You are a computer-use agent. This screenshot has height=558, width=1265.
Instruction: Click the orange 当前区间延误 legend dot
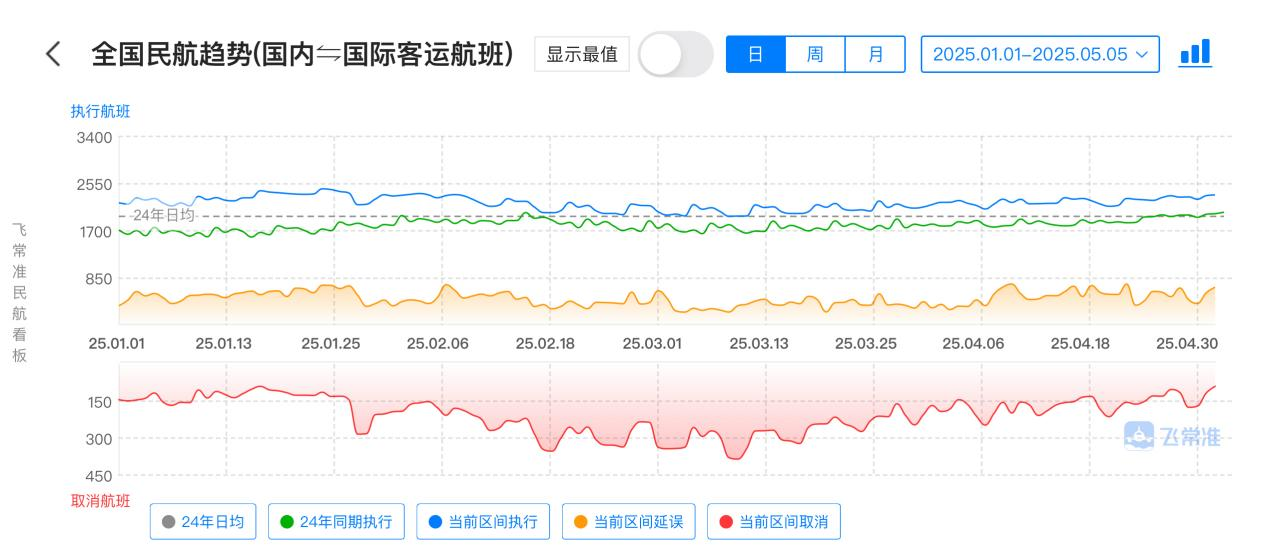point(581,521)
